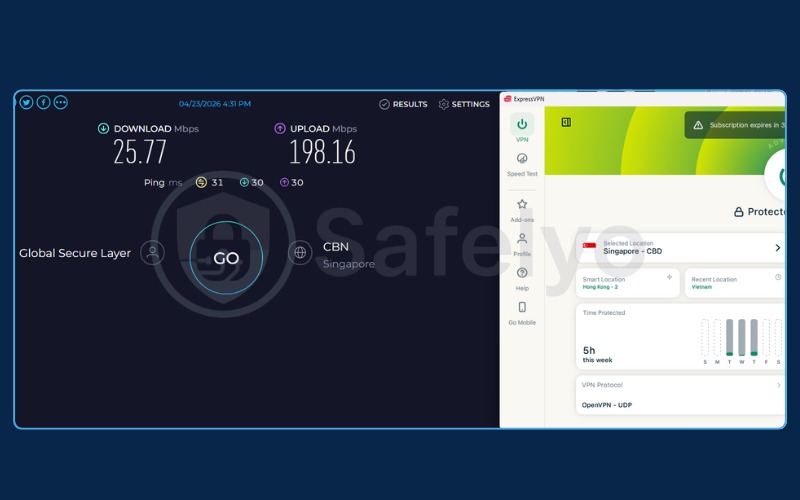Open Help in ExpressVPN sidebar
Screen dimensions: 800x500
click(522, 279)
